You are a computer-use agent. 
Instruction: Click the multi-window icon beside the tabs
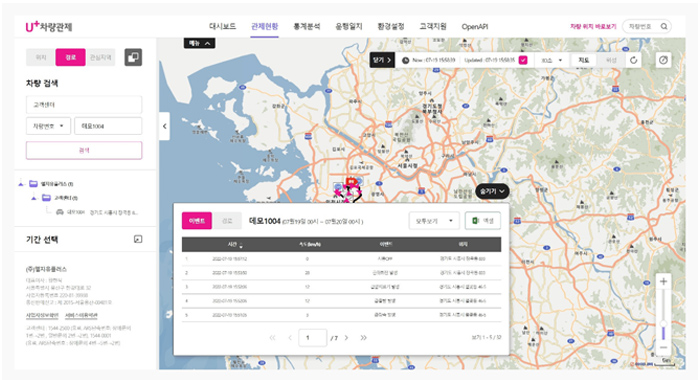(133, 58)
